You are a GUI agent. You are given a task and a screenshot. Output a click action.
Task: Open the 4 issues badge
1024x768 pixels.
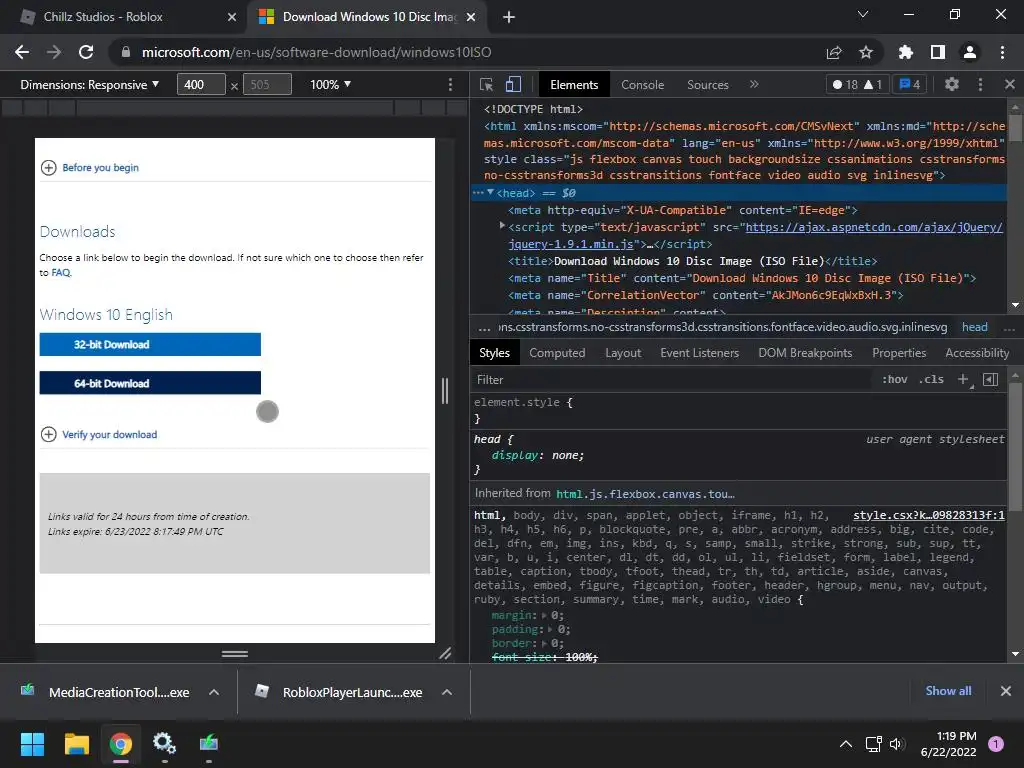[x=910, y=84]
